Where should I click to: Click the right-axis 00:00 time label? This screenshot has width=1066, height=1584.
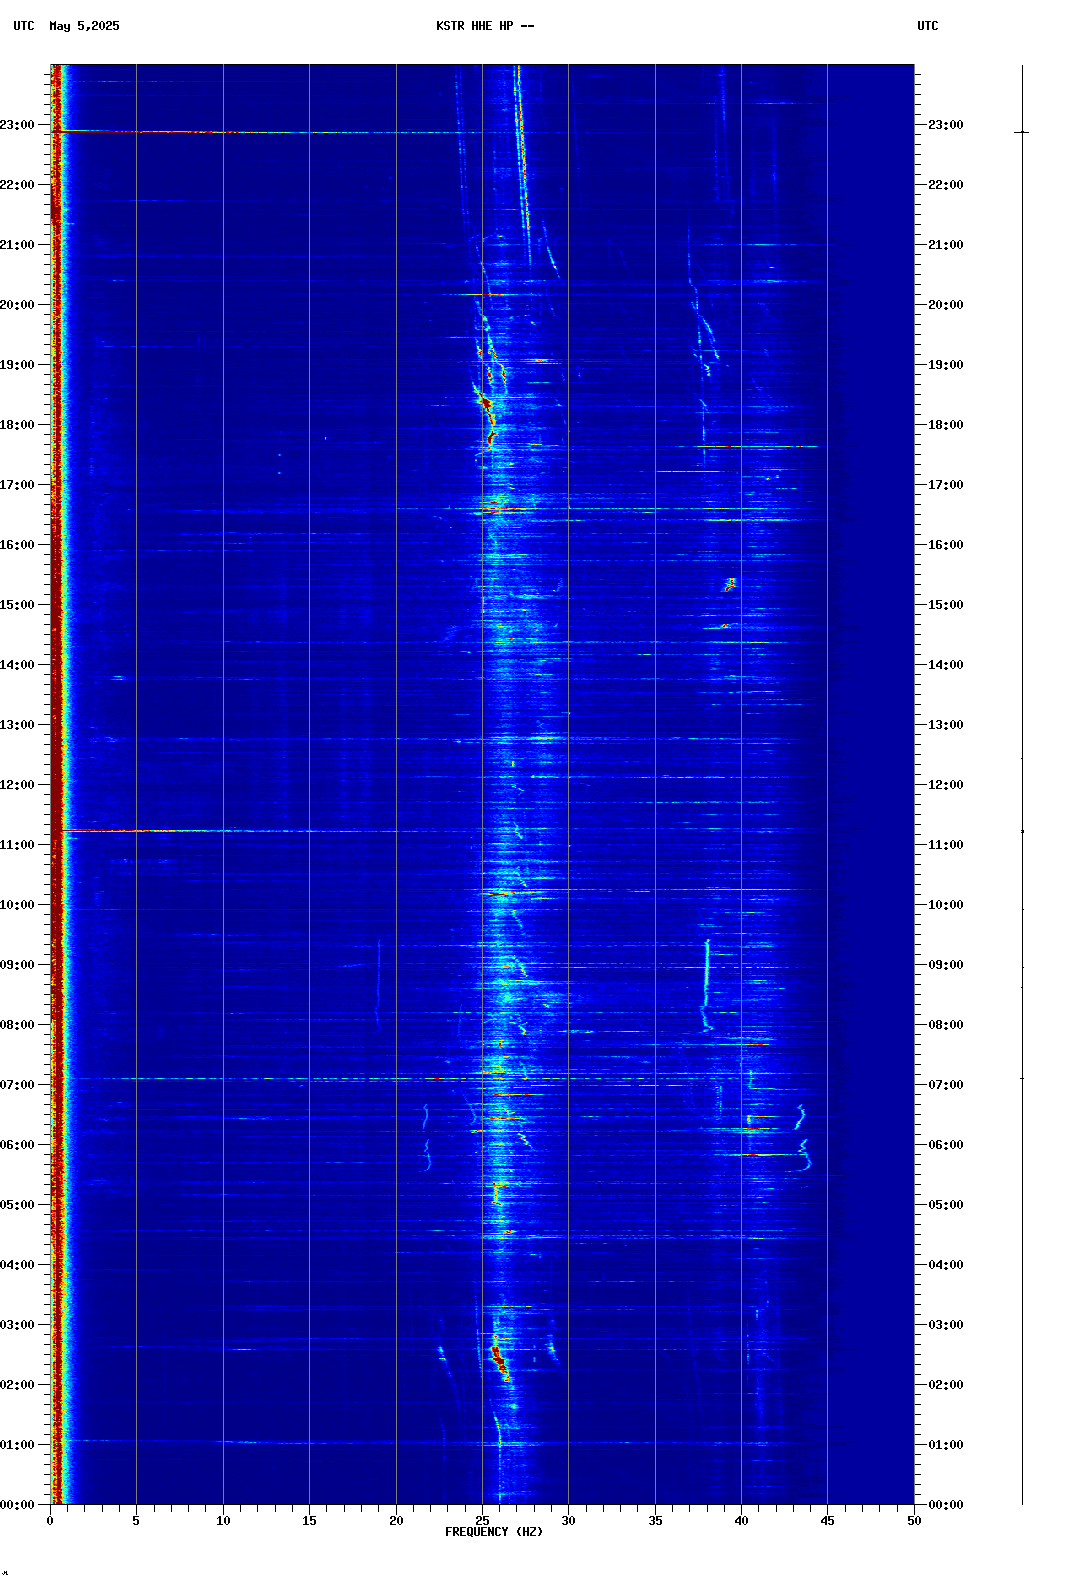click(946, 1505)
